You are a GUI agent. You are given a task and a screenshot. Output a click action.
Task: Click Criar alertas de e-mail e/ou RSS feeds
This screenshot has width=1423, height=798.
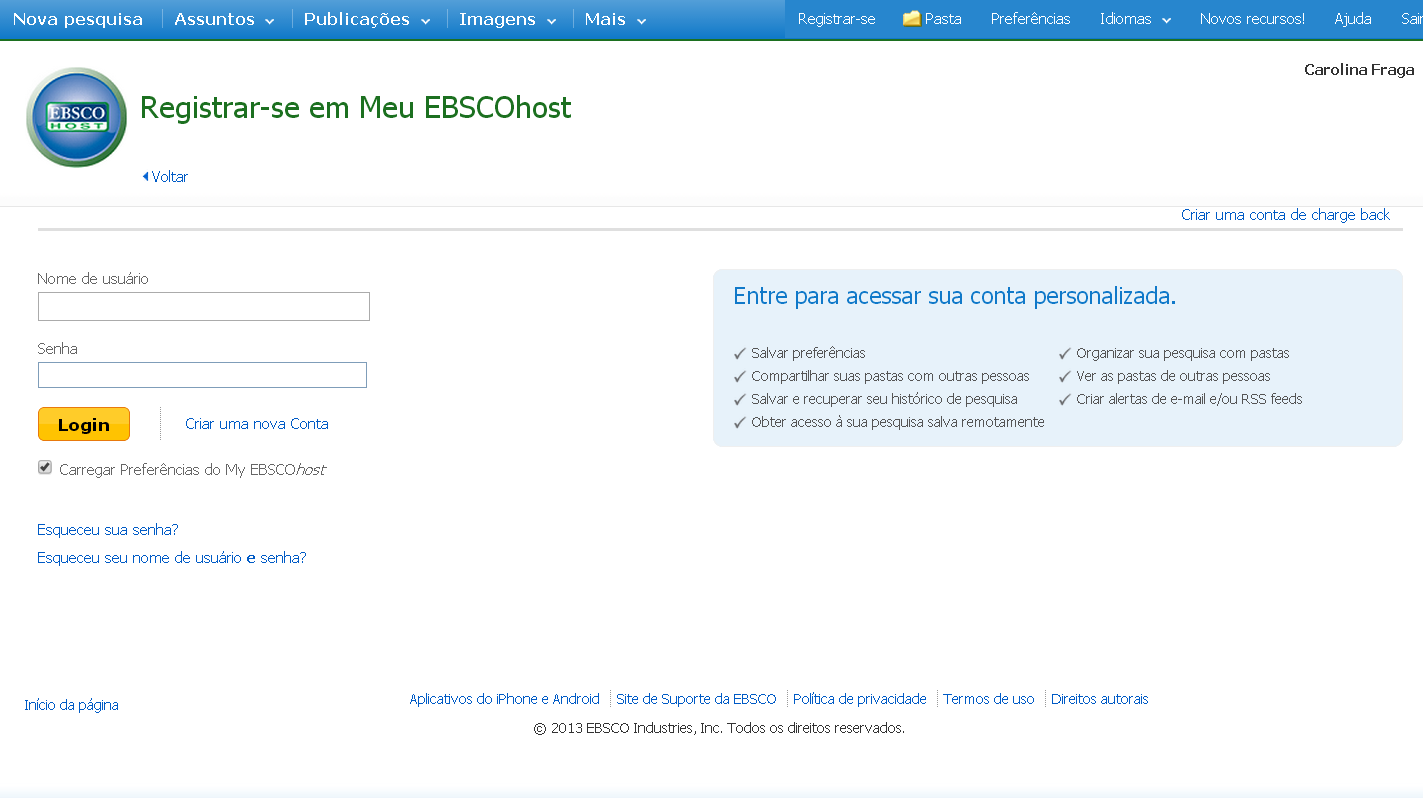(x=1189, y=399)
